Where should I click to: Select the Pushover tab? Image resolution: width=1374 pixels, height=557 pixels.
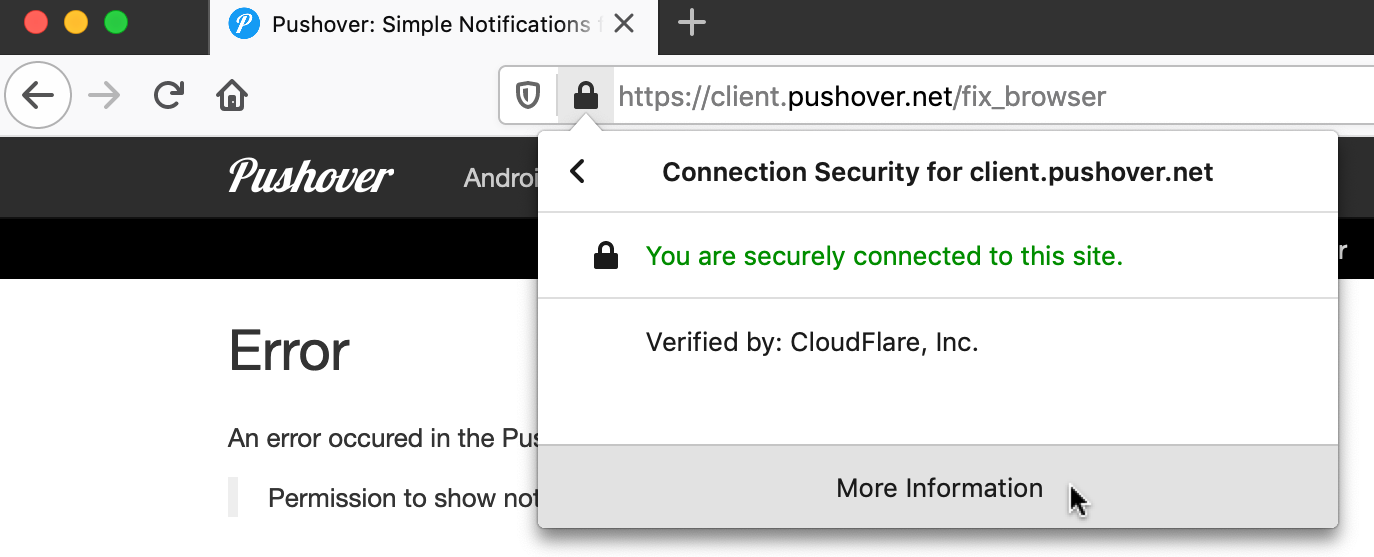420,24
